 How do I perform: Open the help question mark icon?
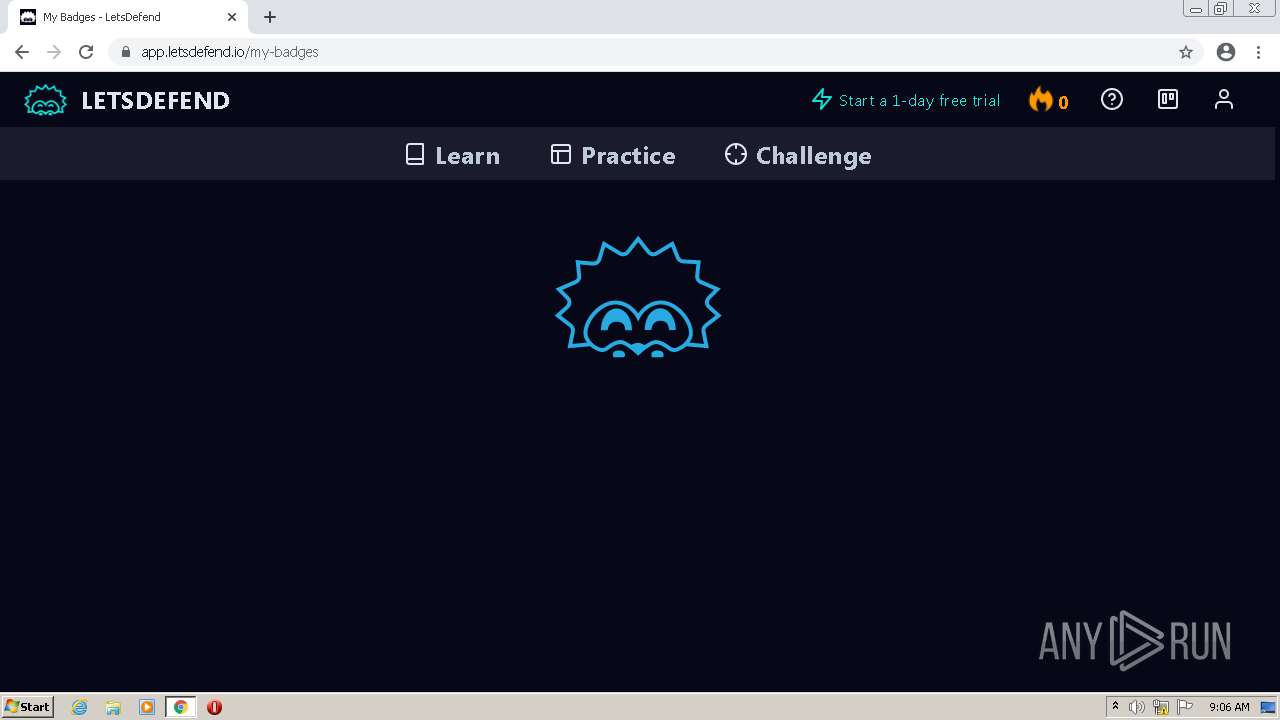(1112, 99)
